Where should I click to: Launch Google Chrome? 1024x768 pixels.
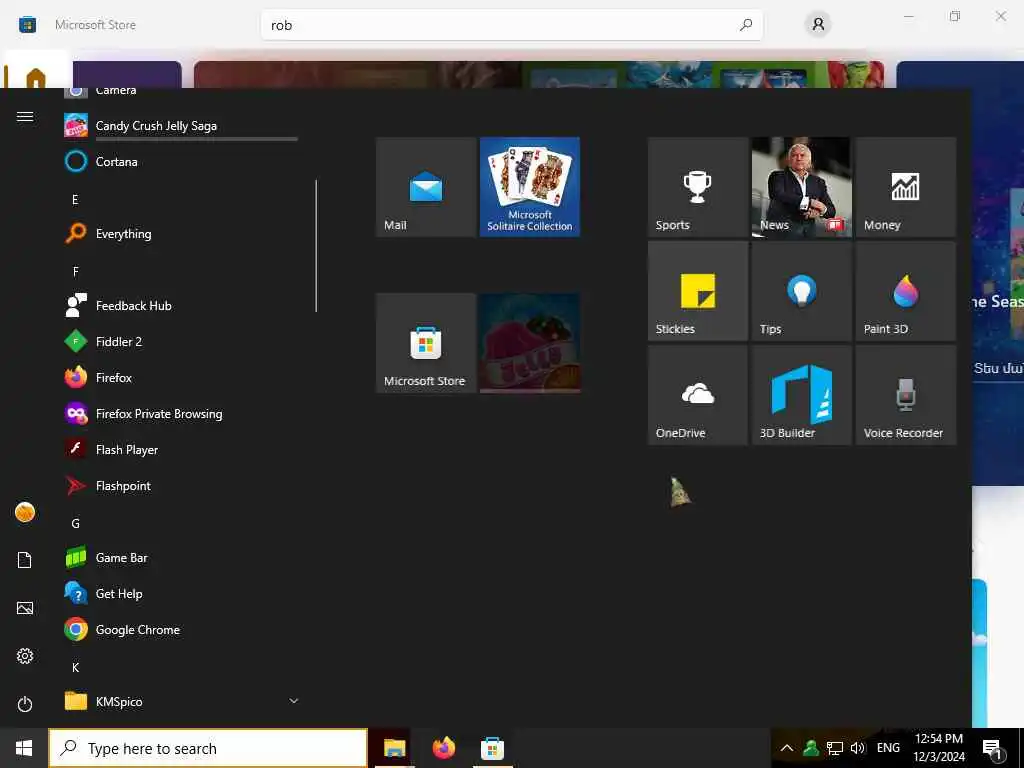pyautogui.click(x=181, y=630)
